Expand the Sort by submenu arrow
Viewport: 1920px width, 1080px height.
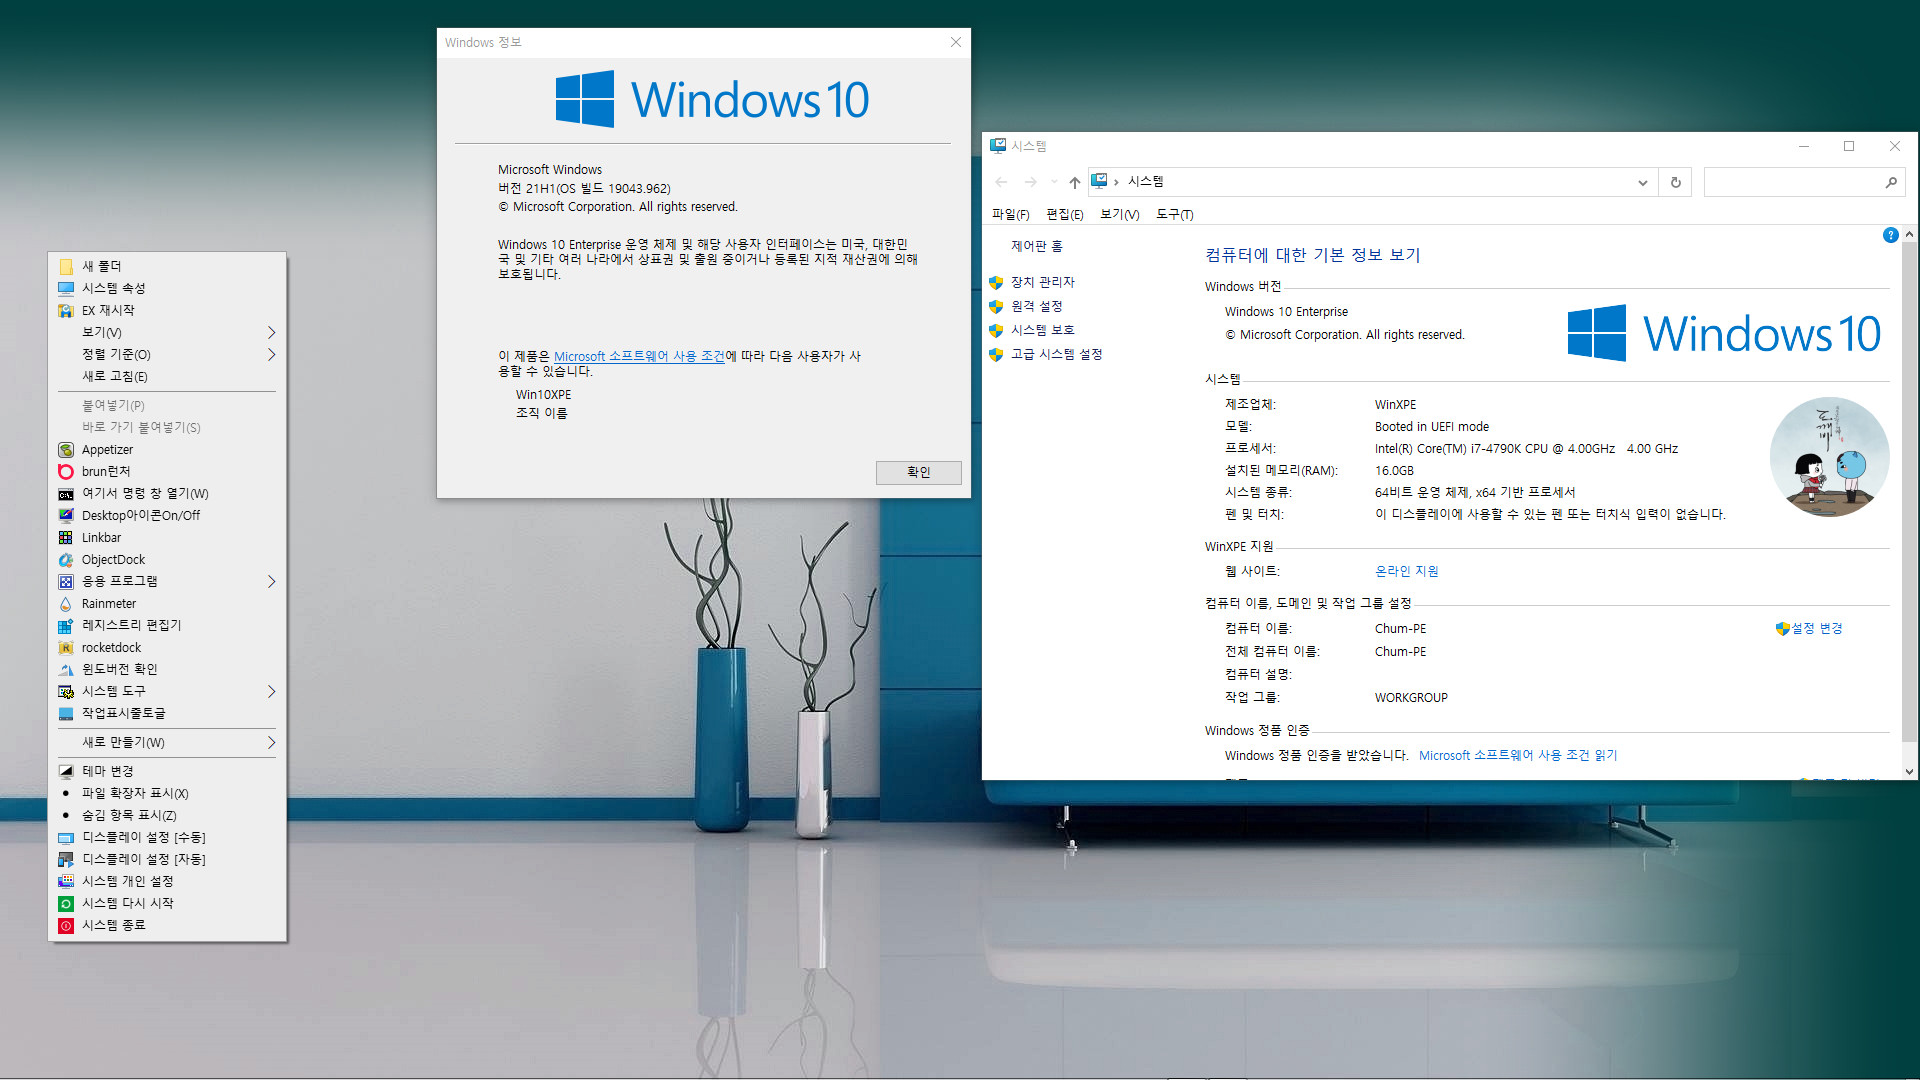(x=271, y=354)
